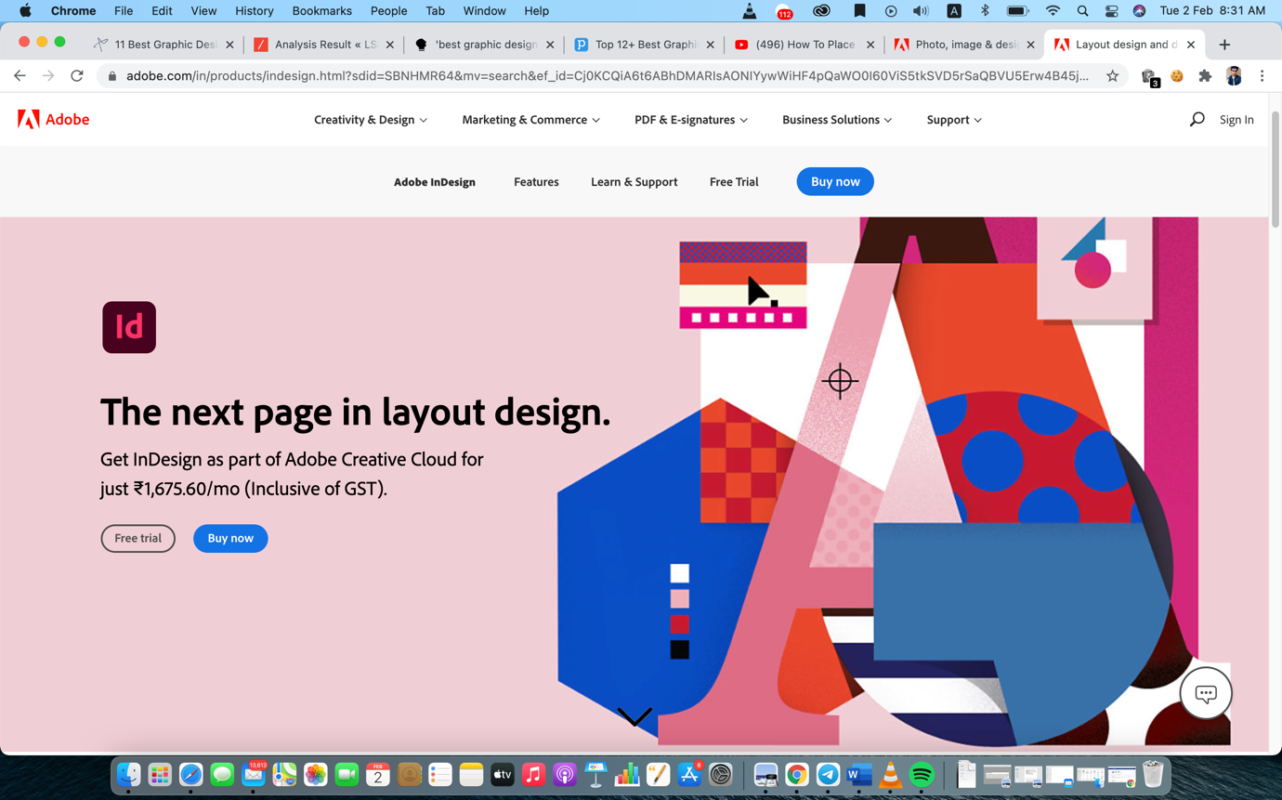1282x800 pixels.
Task: Click the hero Free trial button
Action: tap(138, 538)
